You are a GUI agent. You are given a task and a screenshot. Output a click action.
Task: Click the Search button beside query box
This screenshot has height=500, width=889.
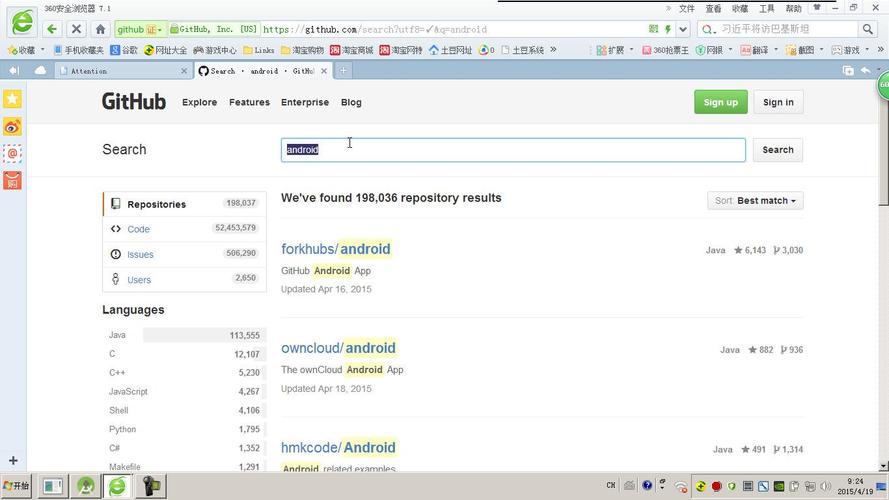coord(778,150)
